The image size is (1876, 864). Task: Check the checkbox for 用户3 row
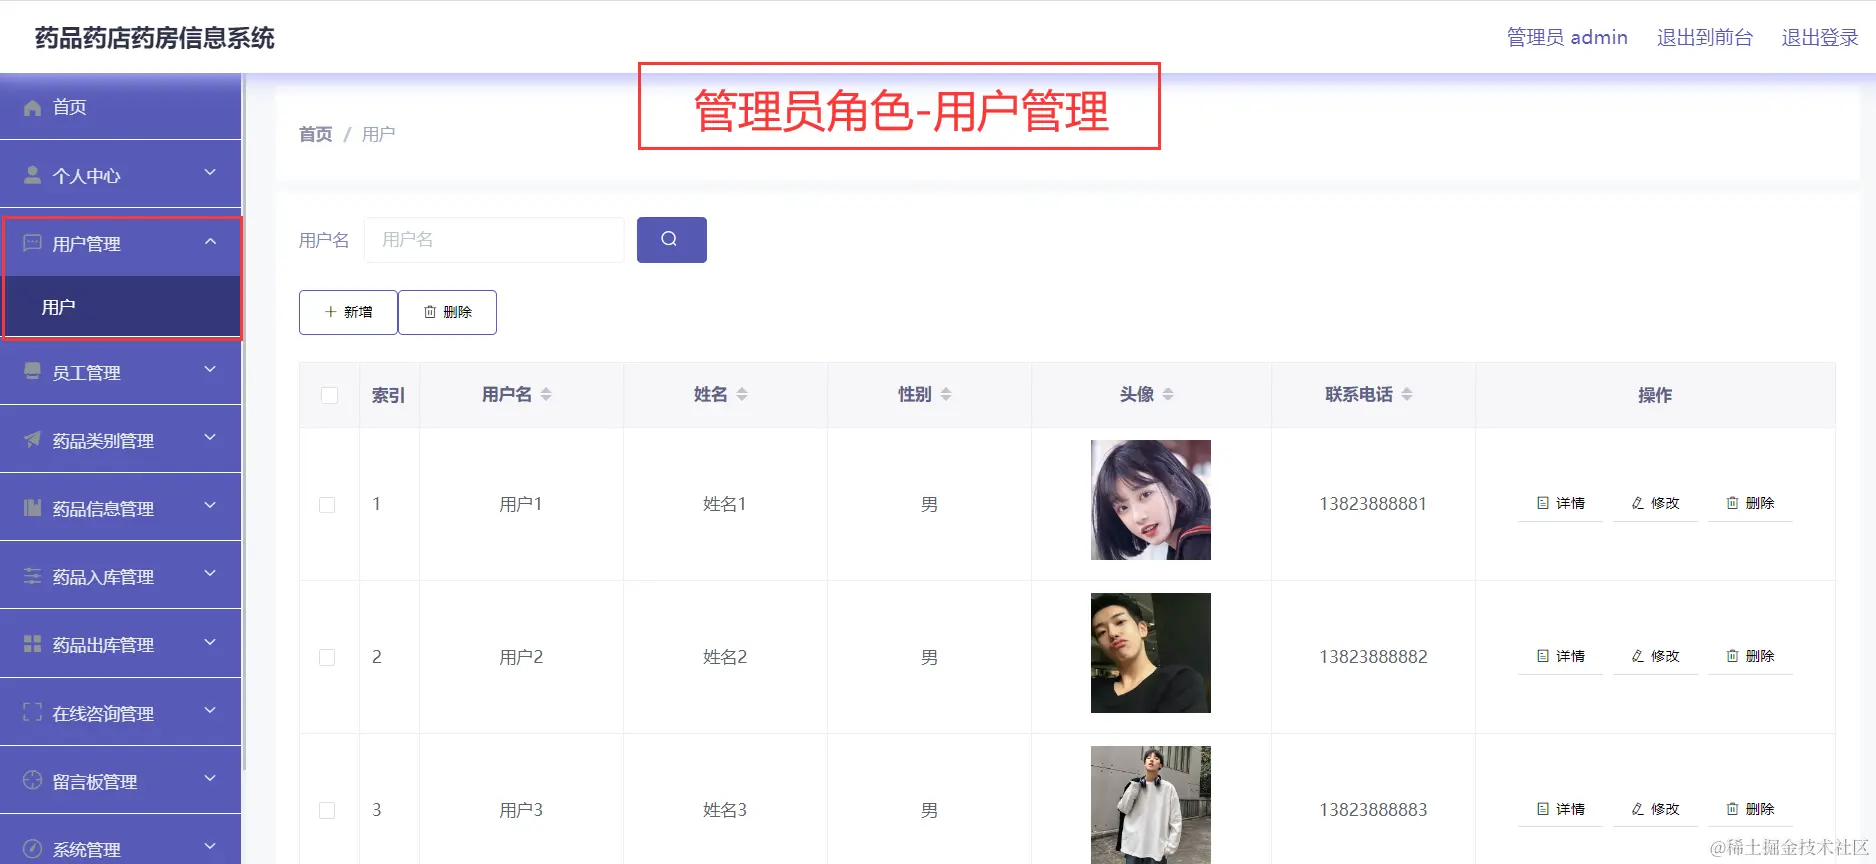[x=327, y=810]
